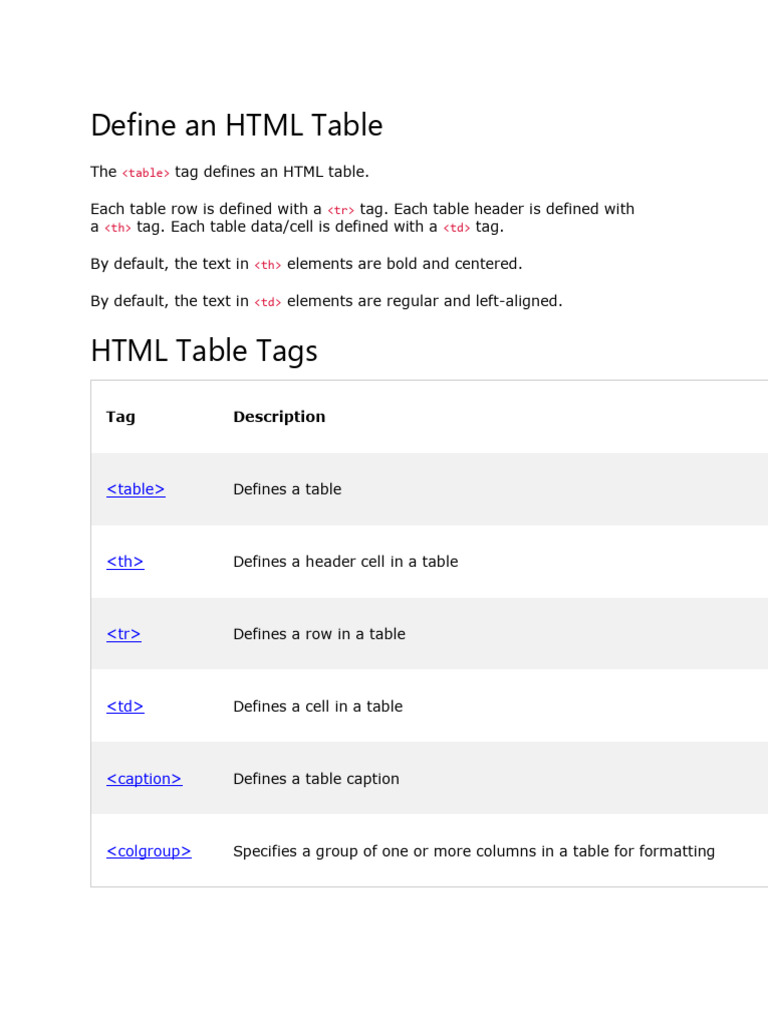Image resolution: width=768 pixels, height=1024 pixels.
Task: Open the <table> tag link
Action: pos(135,489)
